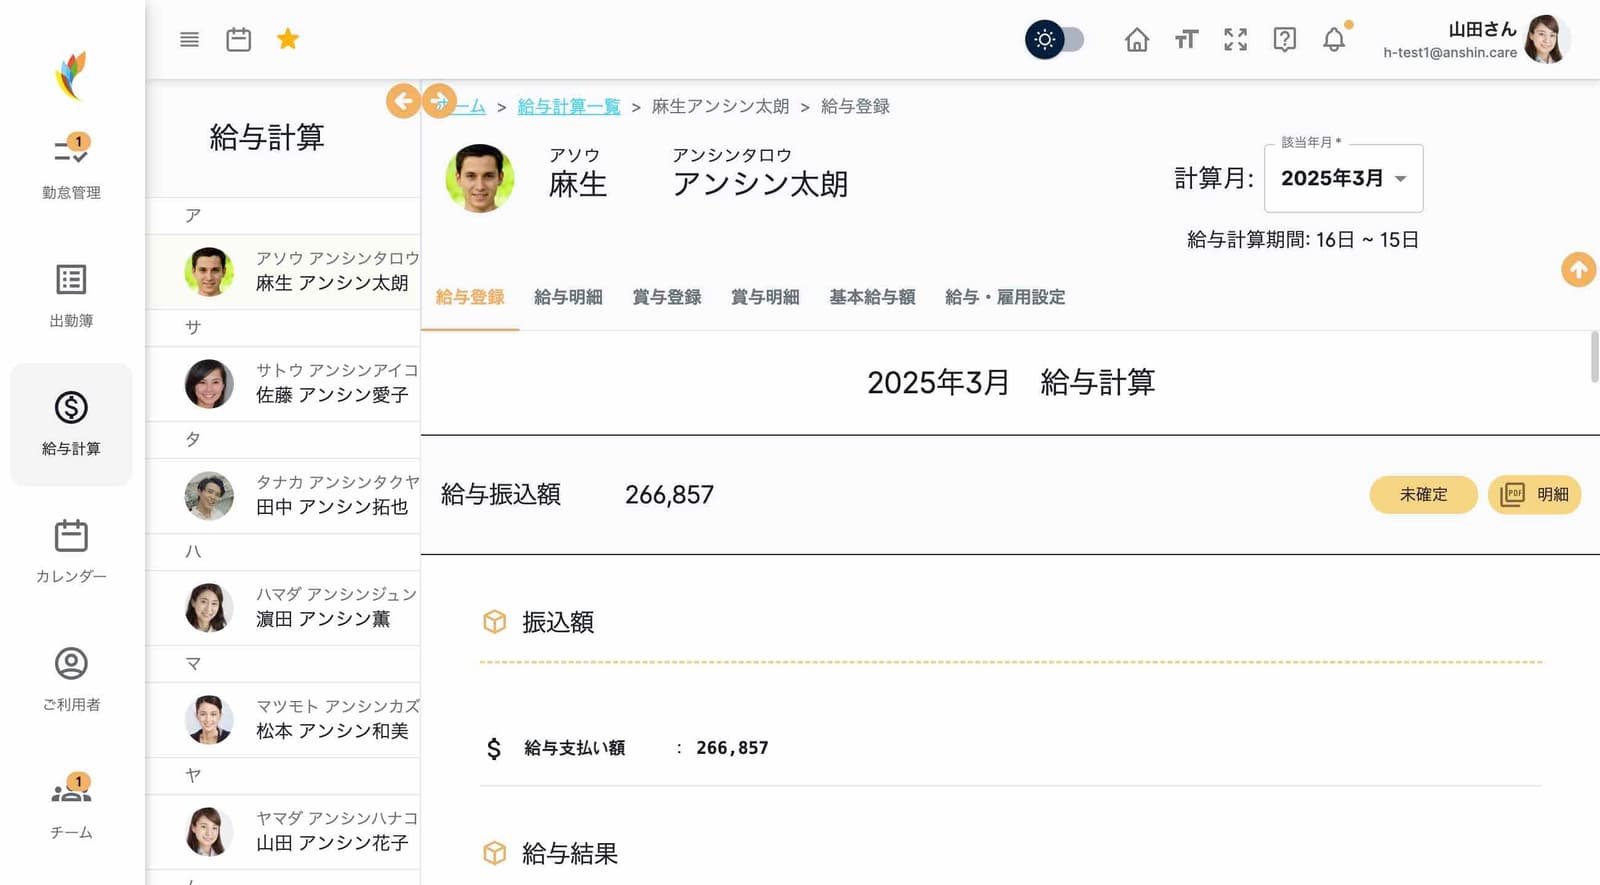Viewport: 1600px width, 885px height.
Task: Click the 給与振込額 value 266,857
Action: [x=669, y=495]
